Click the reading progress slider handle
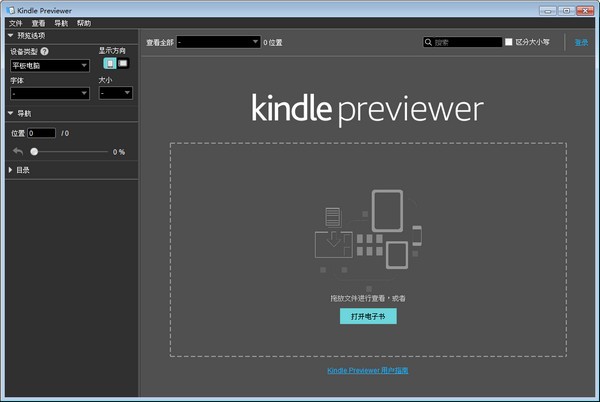600x402 pixels. 34,152
